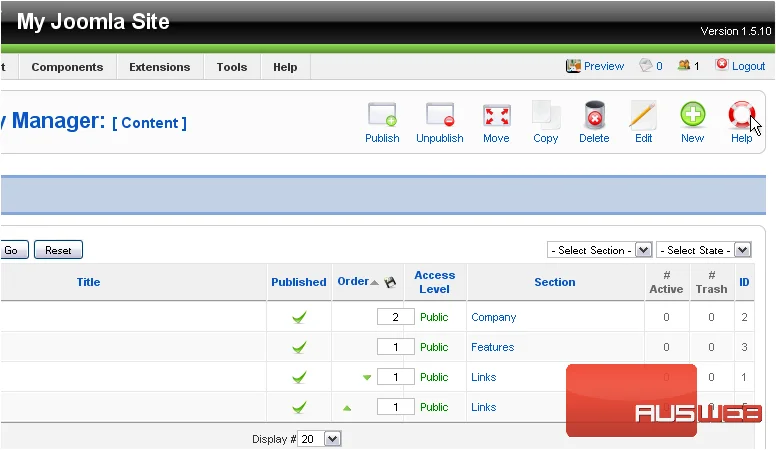Click the Logout link text
Image resolution: width=776 pixels, height=450 pixels.
click(748, 66)
